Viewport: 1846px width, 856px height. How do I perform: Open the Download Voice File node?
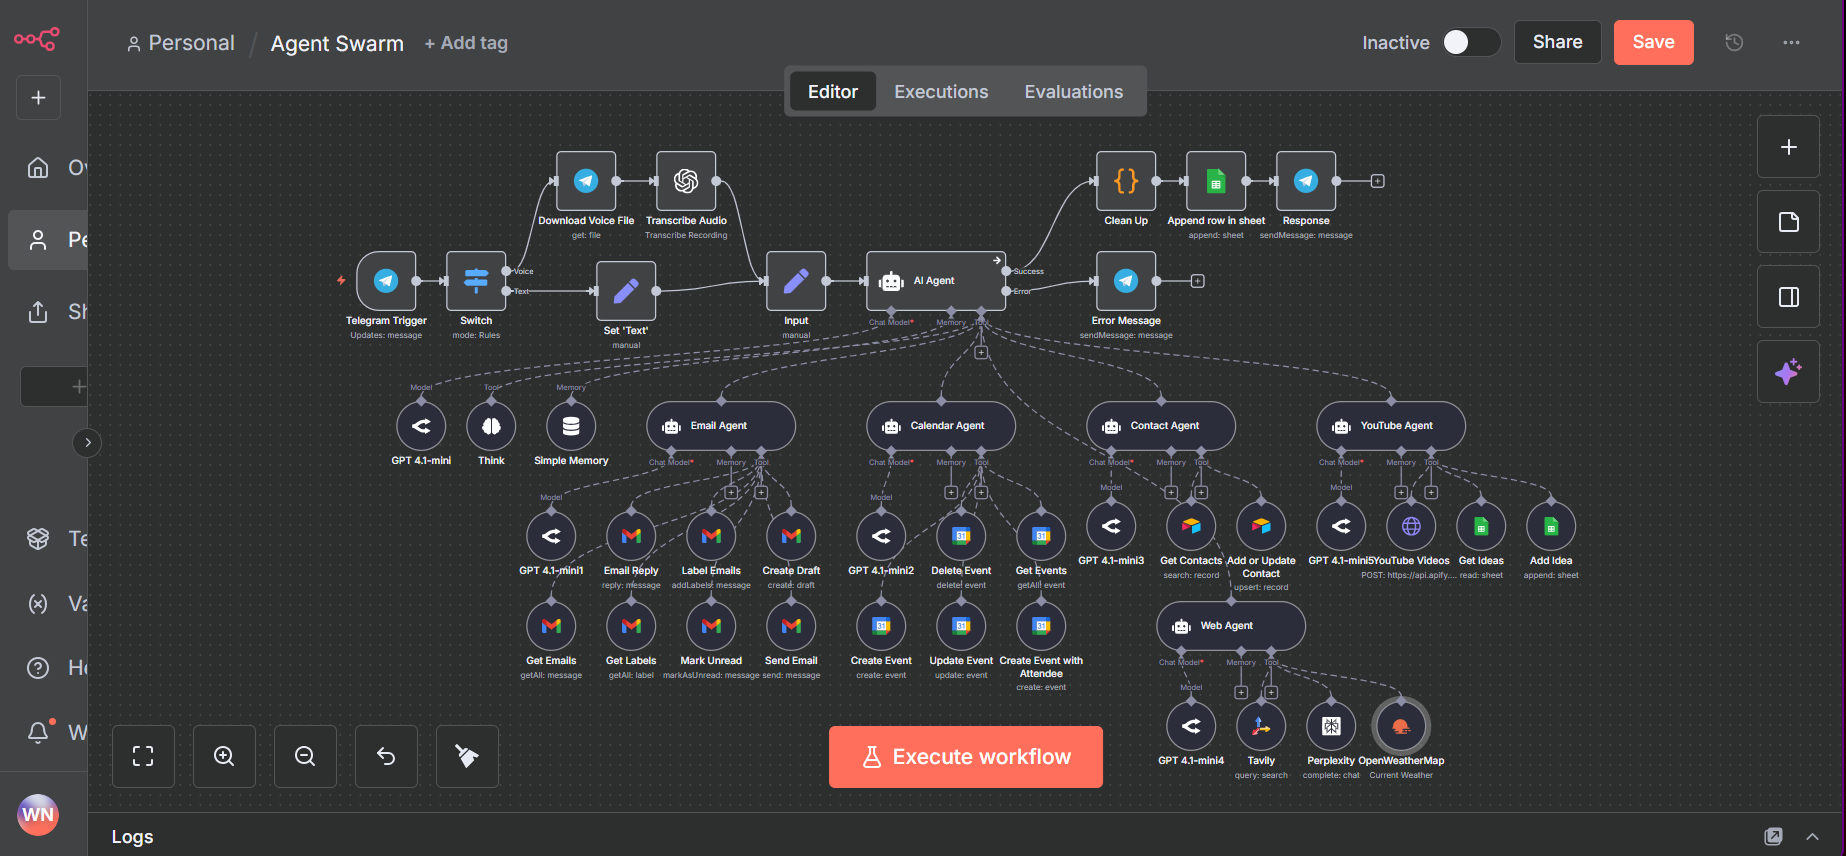point(586,181)
